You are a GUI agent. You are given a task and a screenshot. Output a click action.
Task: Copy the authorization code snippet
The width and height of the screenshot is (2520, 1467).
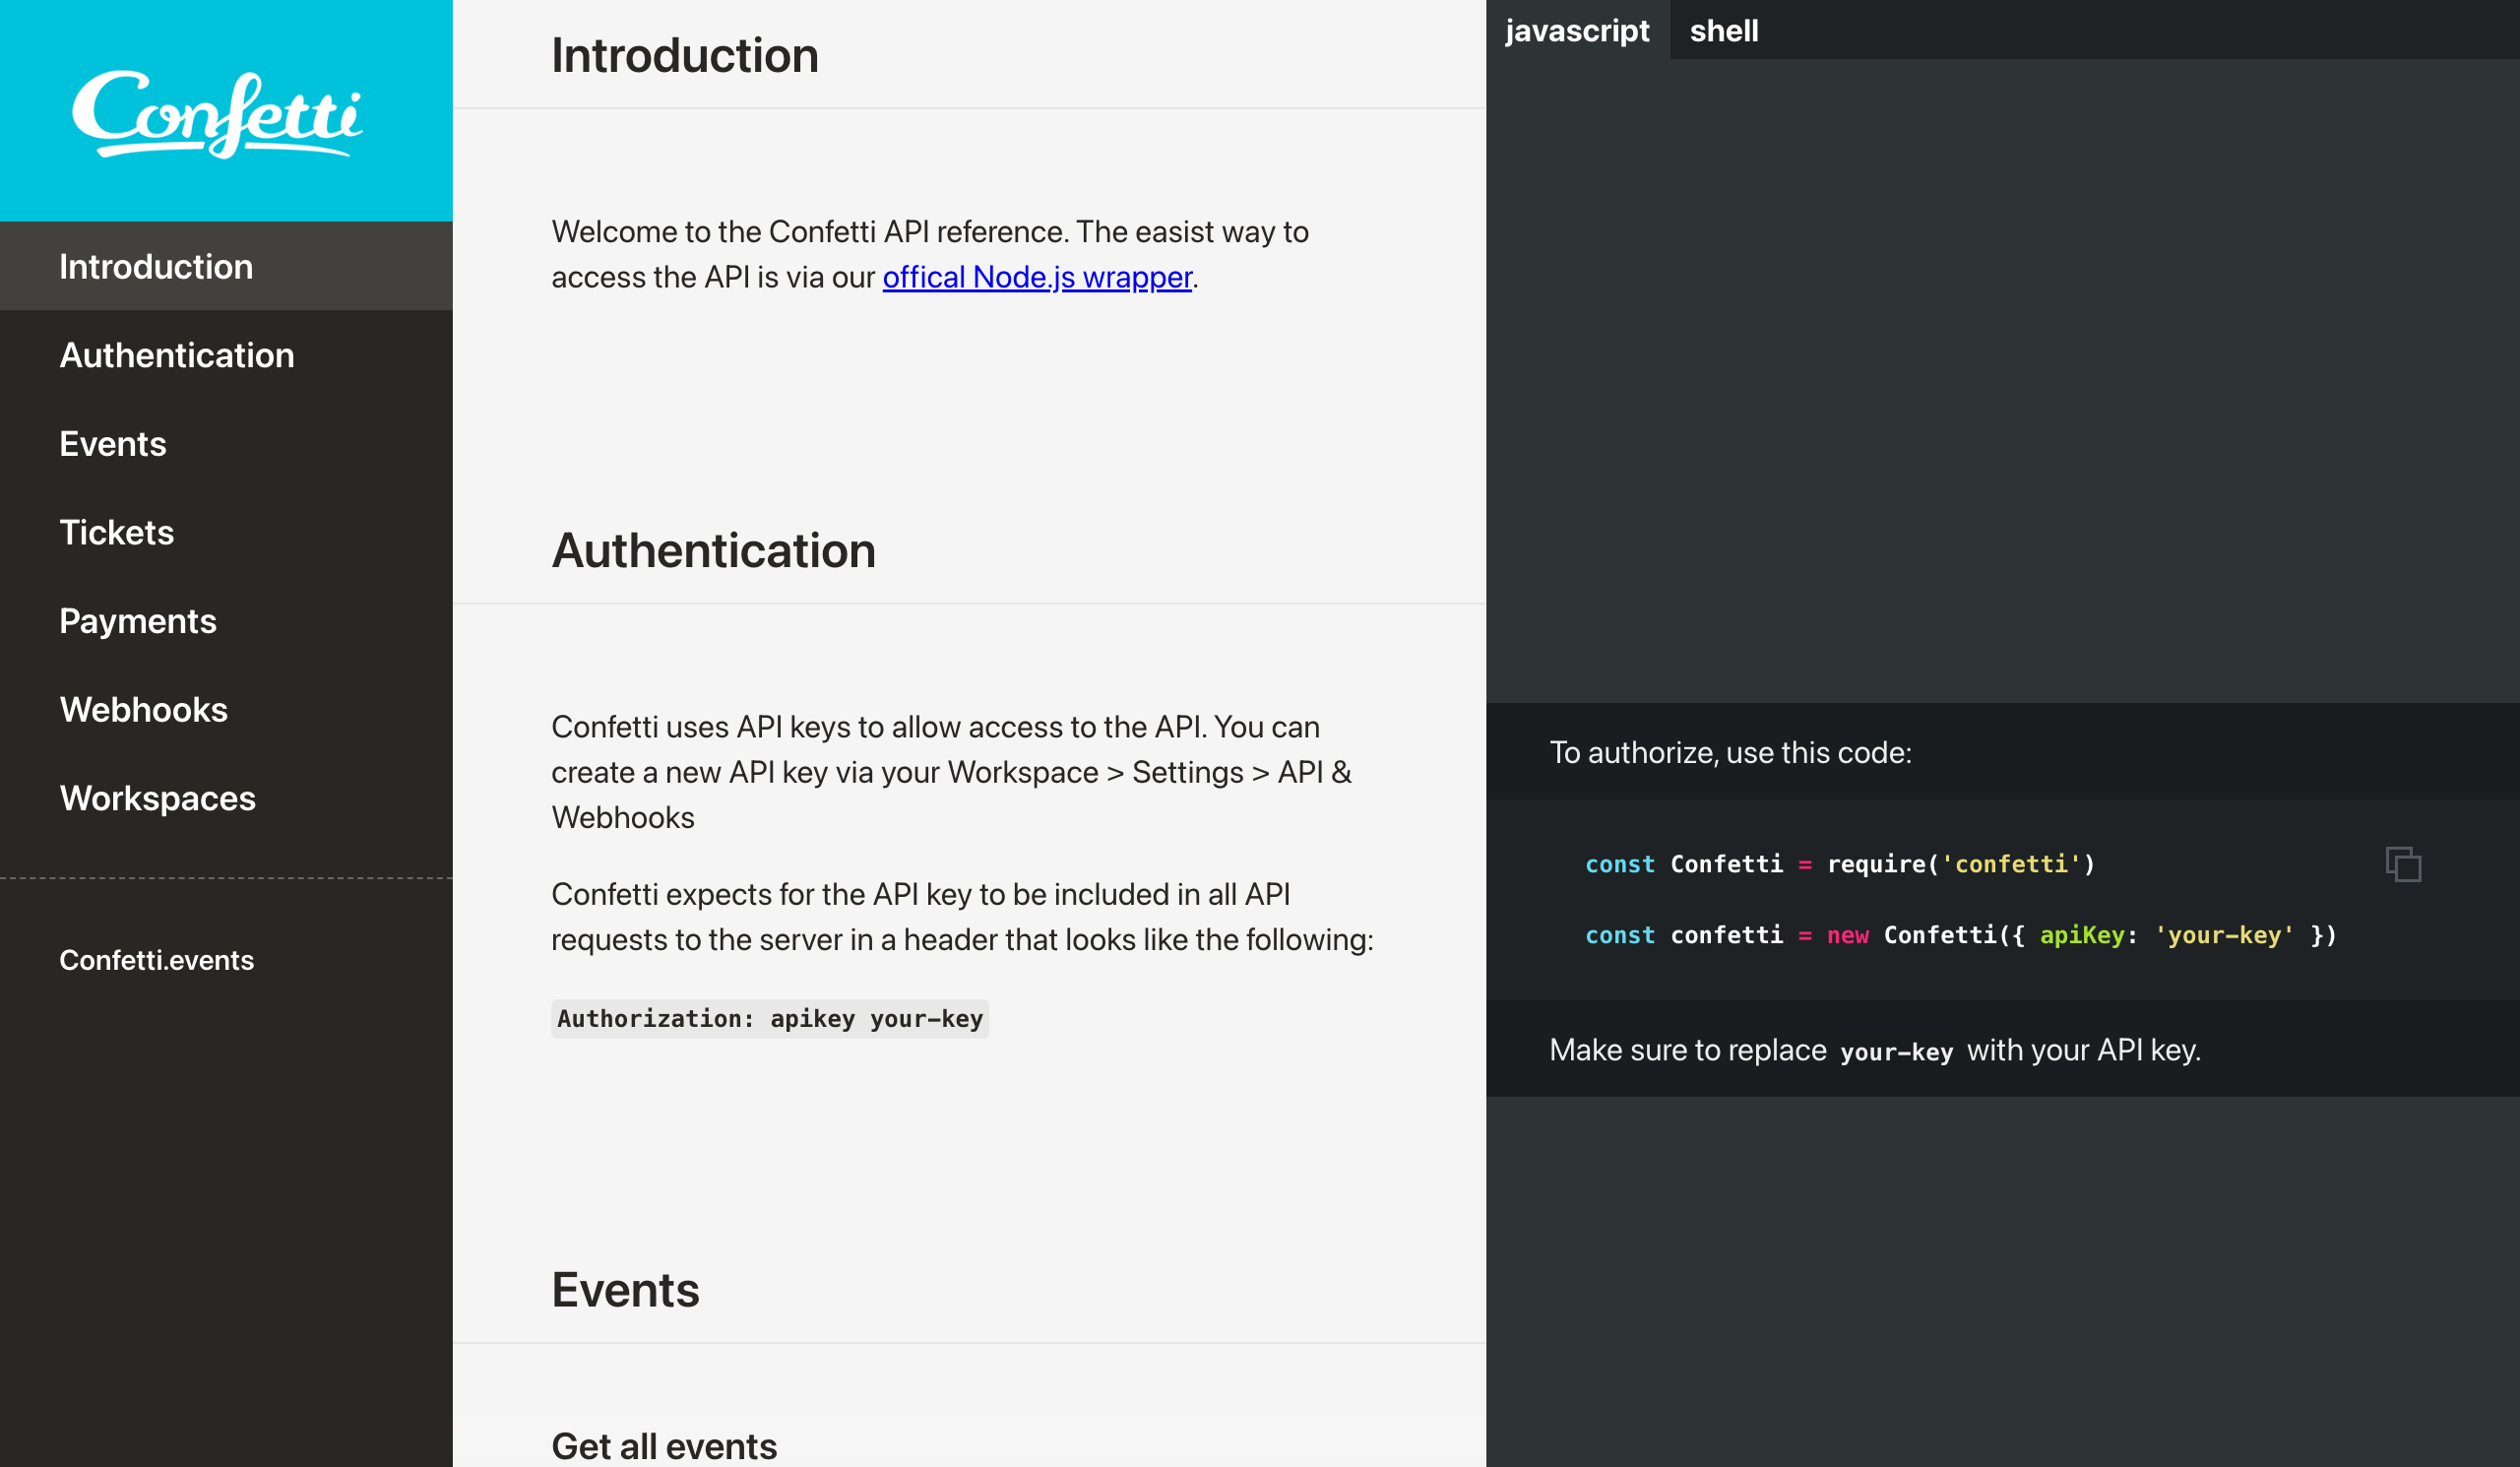pyautogui.click(x=2402, y=864)
